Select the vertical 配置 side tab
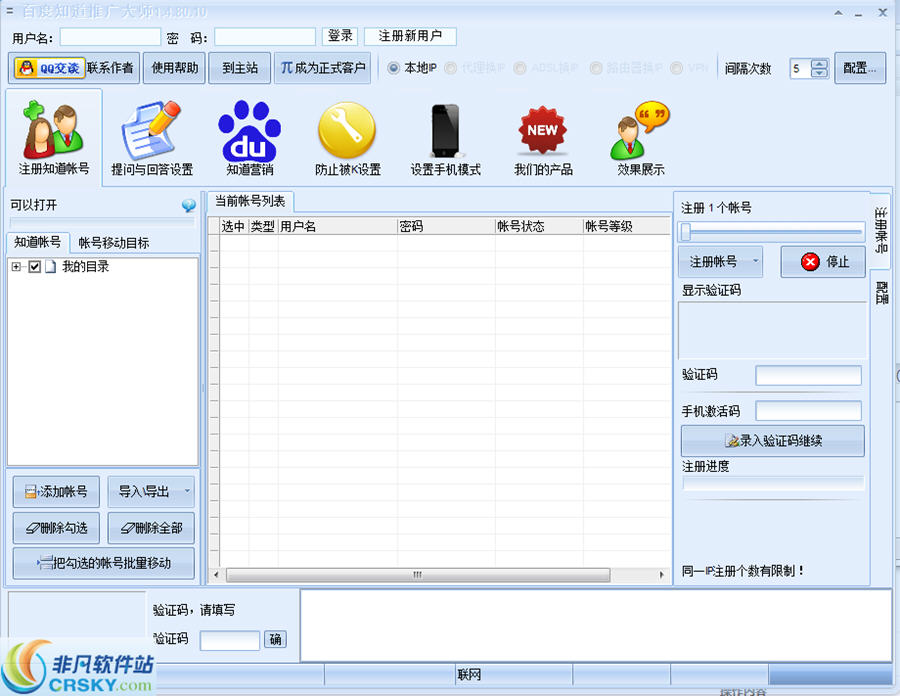The height and width of the screenshot is (696, 900). coord(881,293)
